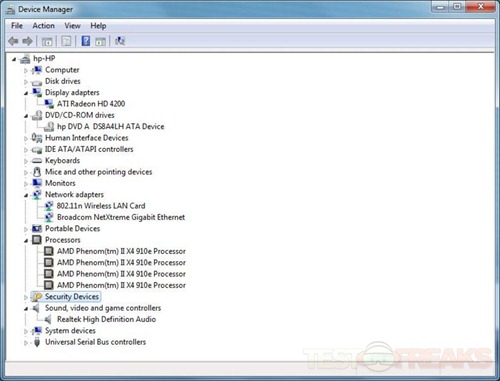Click the ATI Radeon HD 4200 icon
The width and height of the screenshot is (500, 381).
tap(49, 104)
